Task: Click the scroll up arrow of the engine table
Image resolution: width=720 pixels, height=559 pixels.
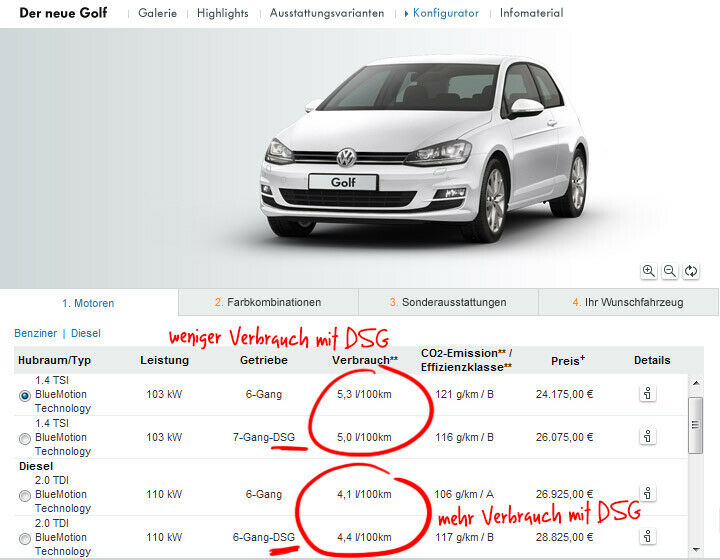Action: tap(696, 383)
